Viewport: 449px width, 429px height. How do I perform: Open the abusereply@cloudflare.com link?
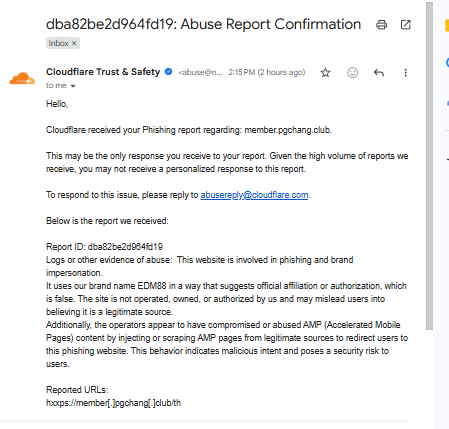(x=254, y=195)
